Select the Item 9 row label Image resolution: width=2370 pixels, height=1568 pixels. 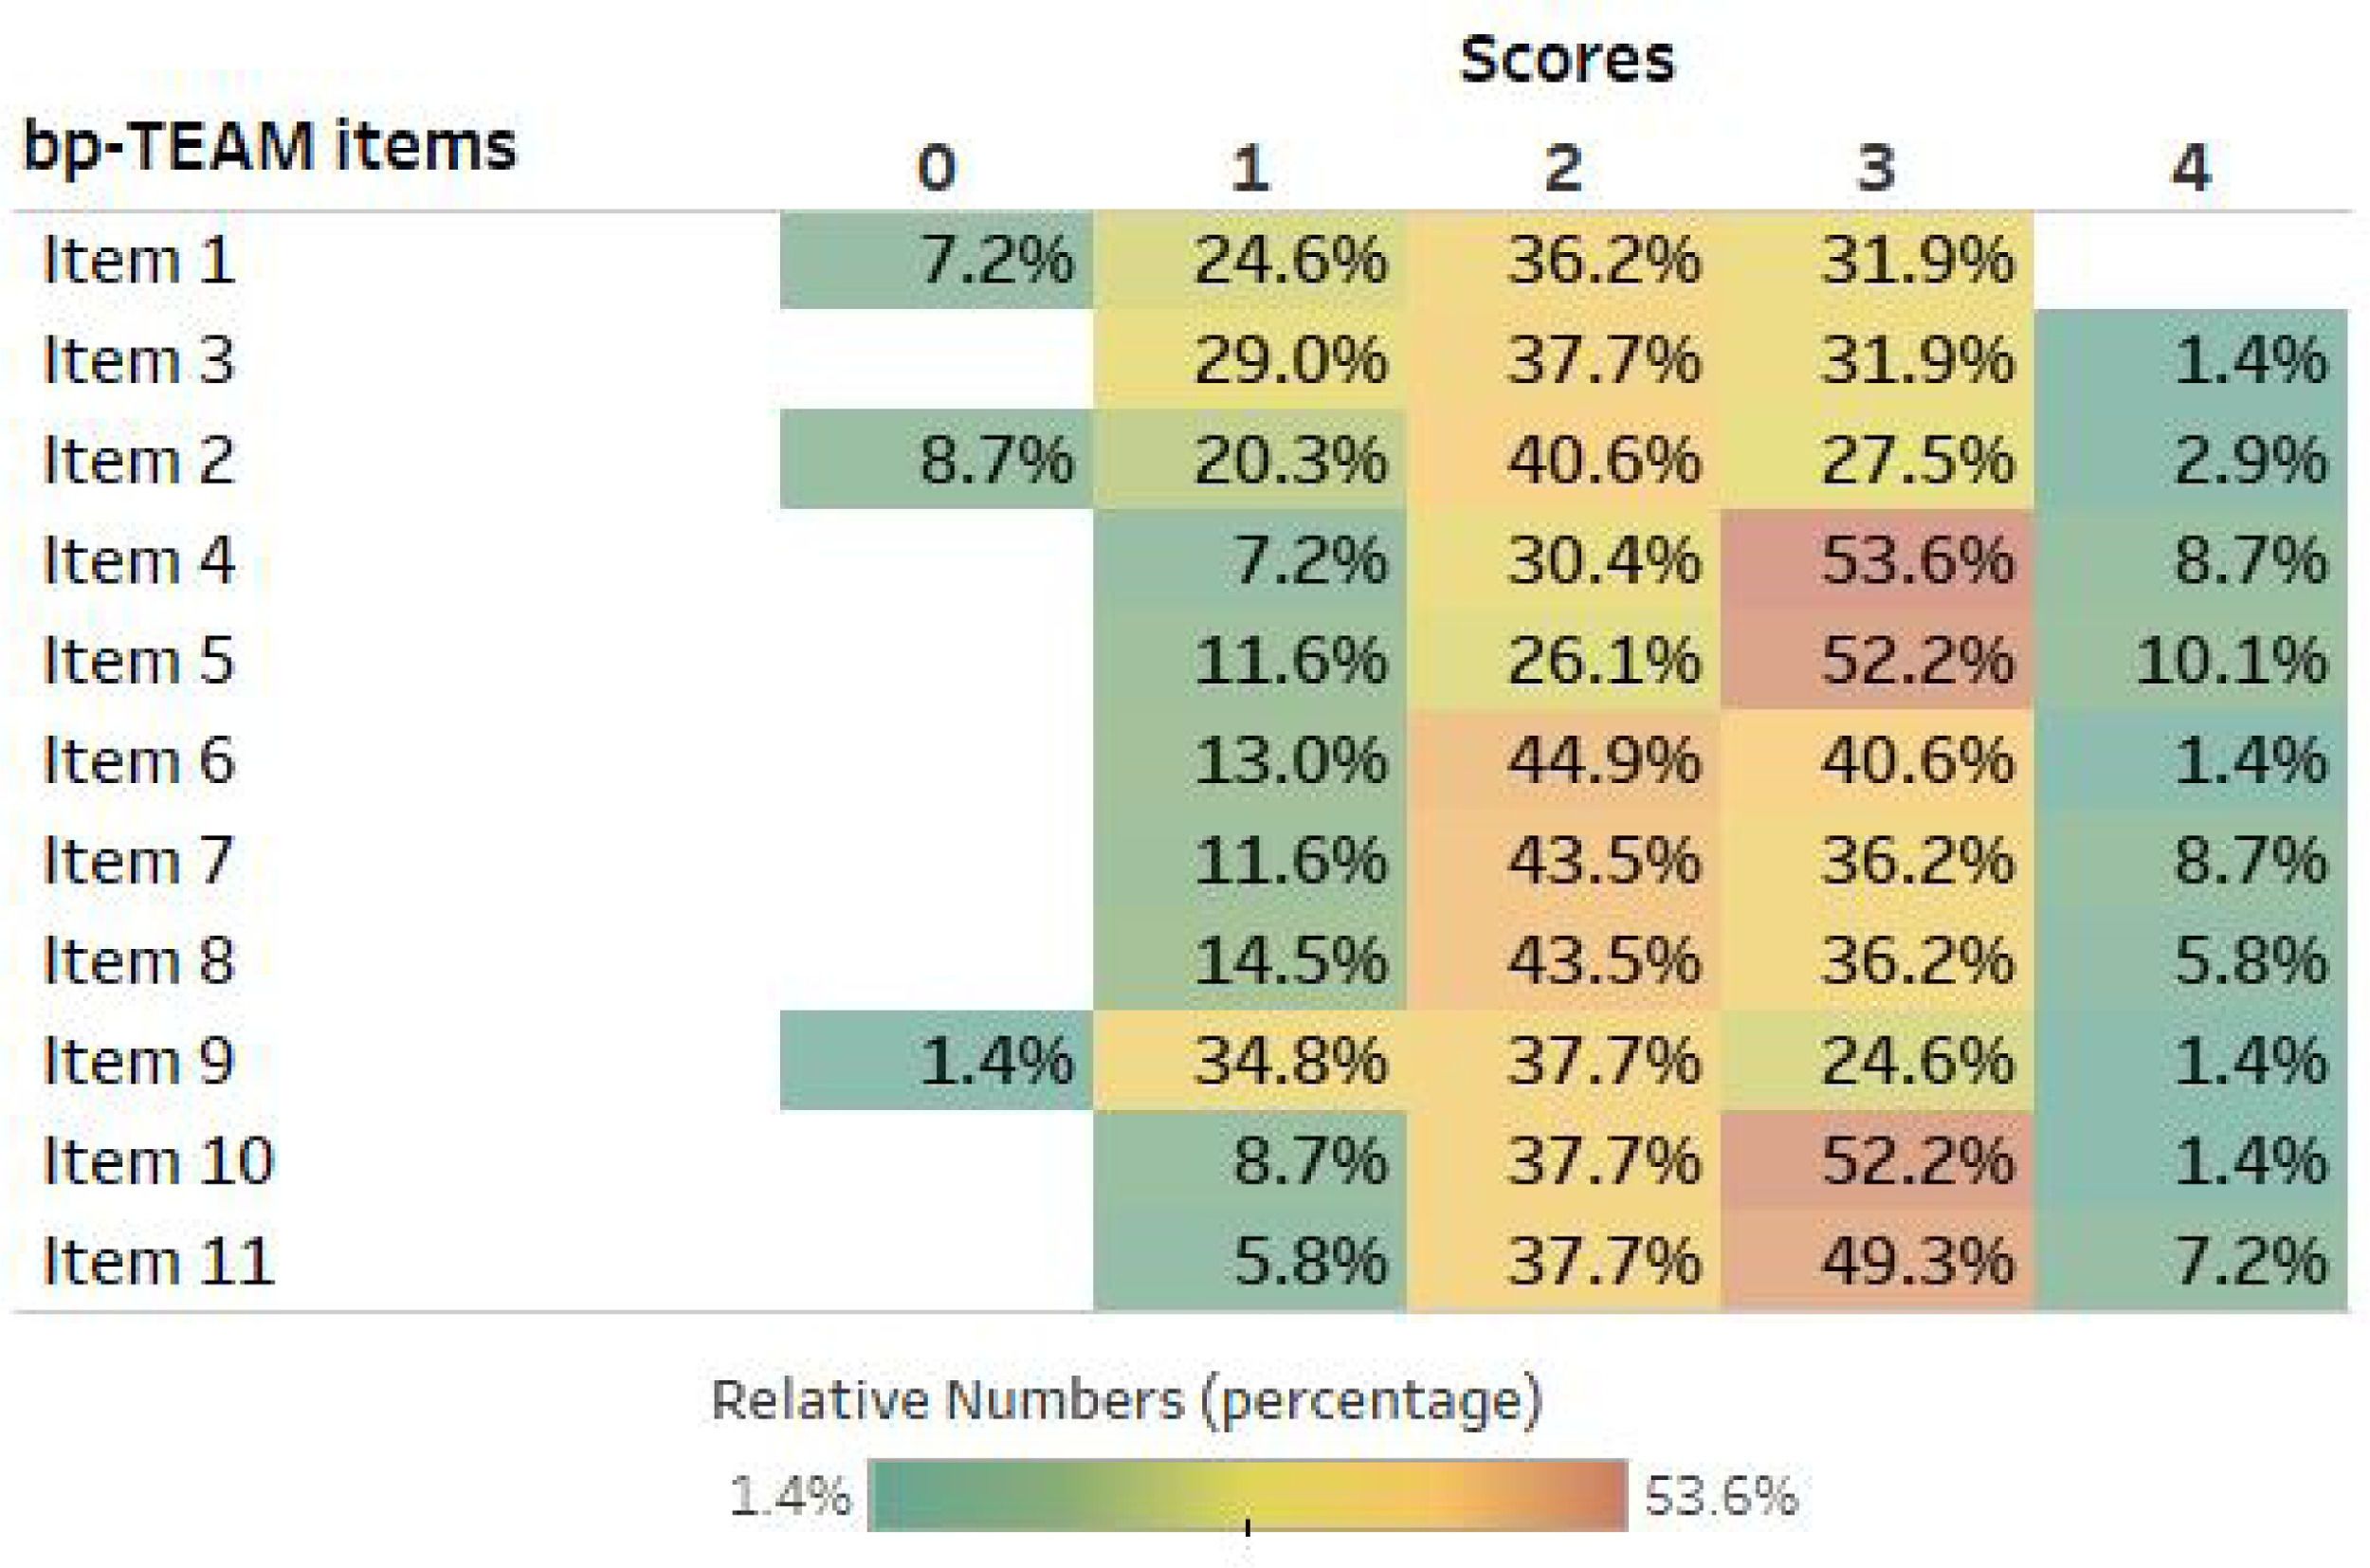click(x=138, y=1060)
